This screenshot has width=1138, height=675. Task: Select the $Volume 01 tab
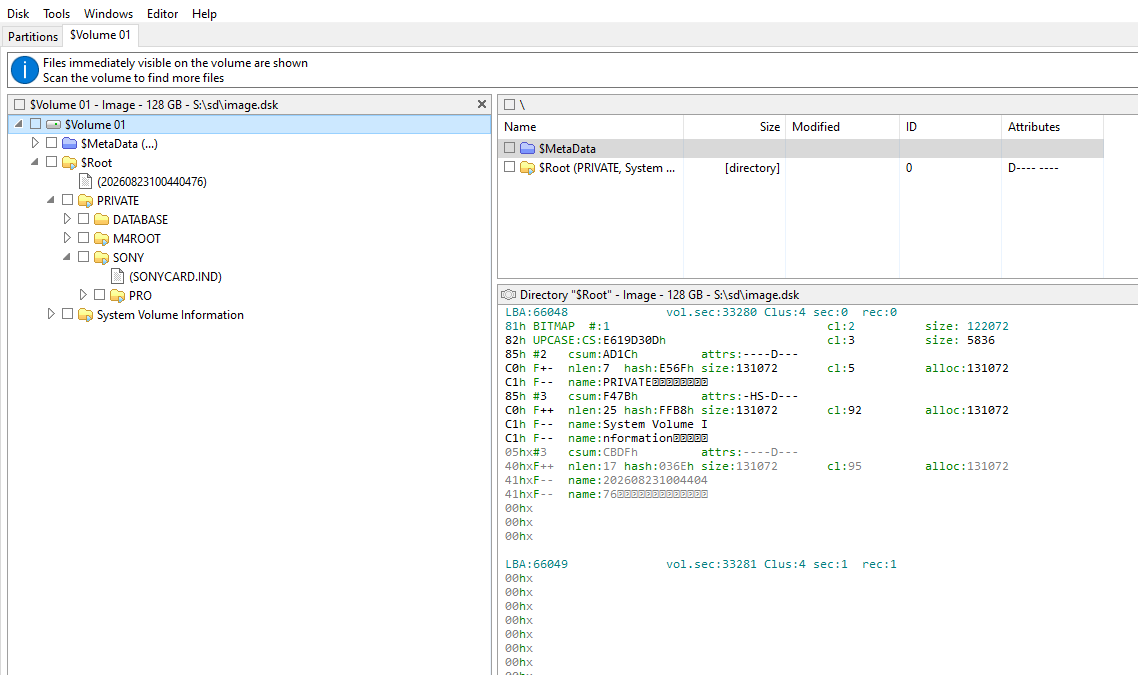(x=100, y=35)
